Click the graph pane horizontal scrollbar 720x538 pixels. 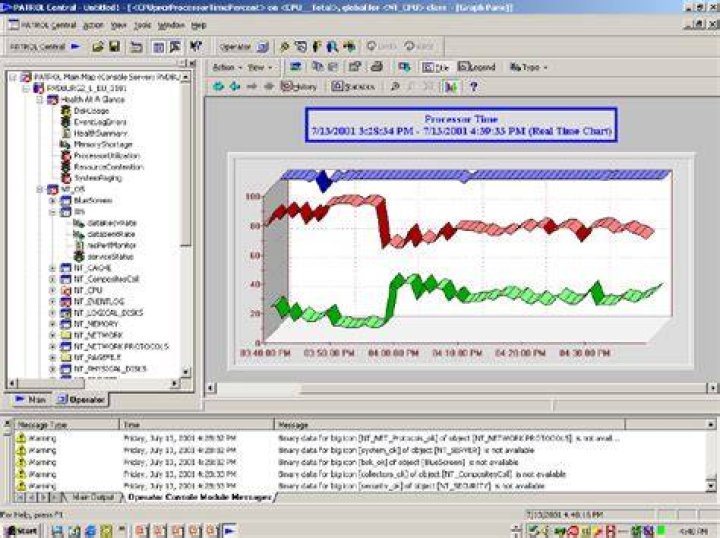[459, 388]
